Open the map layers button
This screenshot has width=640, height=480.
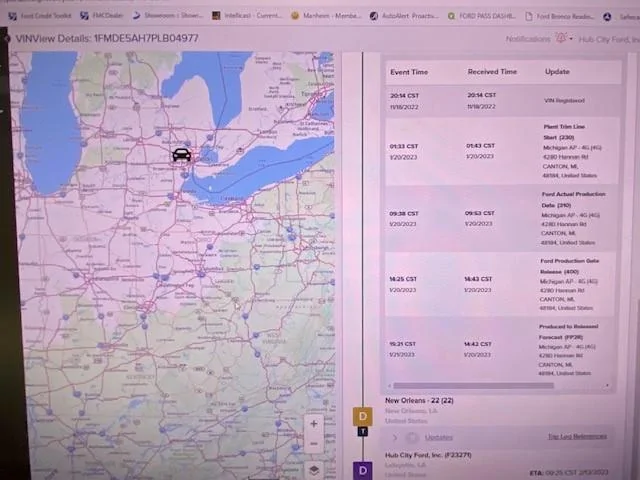coord(313,470)
